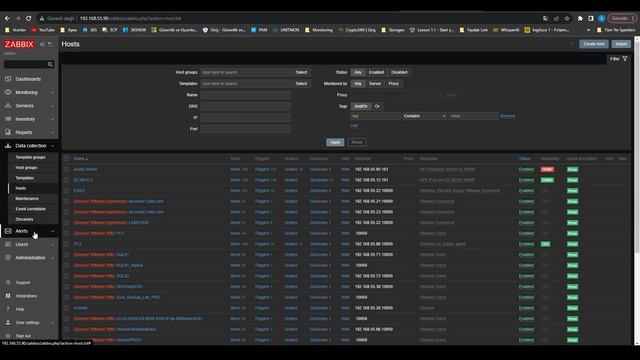Collapse the Data collection menu
The height and width of the screenshot is (360, 640).
[x=29, y=146]
